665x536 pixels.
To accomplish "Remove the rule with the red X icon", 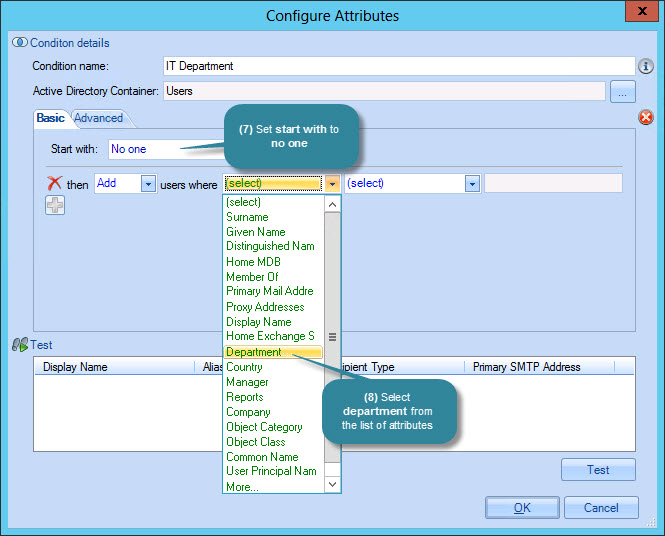I will (x=54, y=184).
